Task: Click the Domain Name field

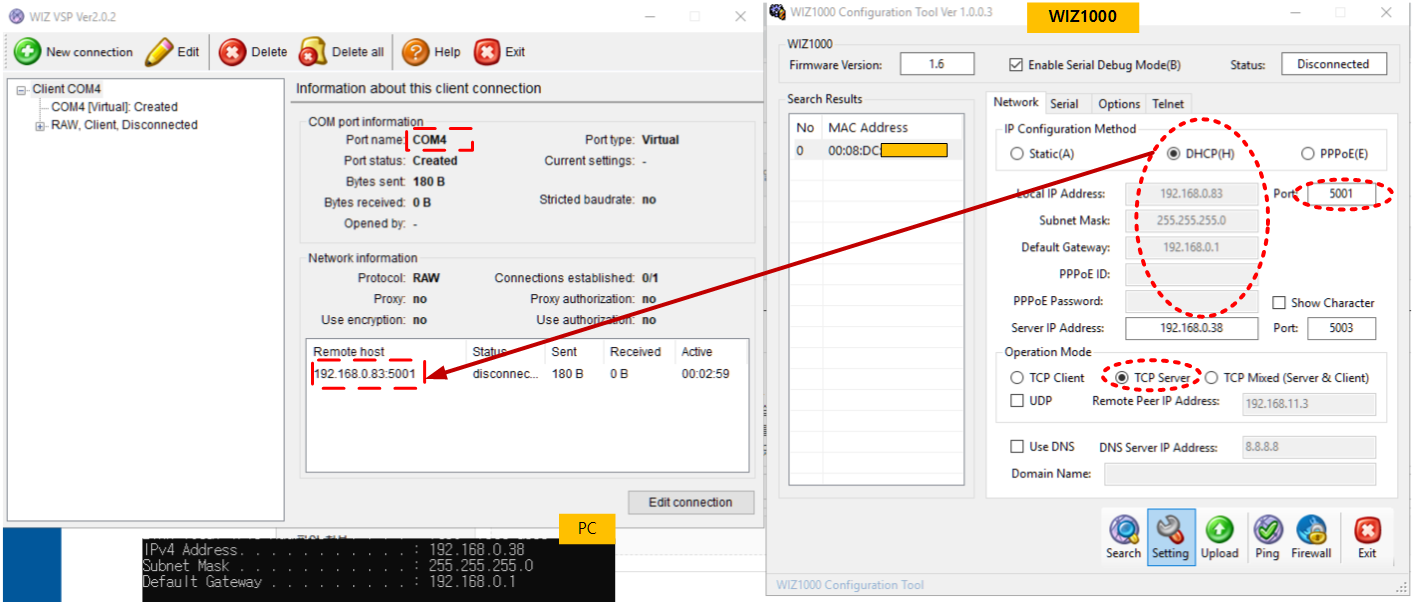Action: [x=1240, y=474]
